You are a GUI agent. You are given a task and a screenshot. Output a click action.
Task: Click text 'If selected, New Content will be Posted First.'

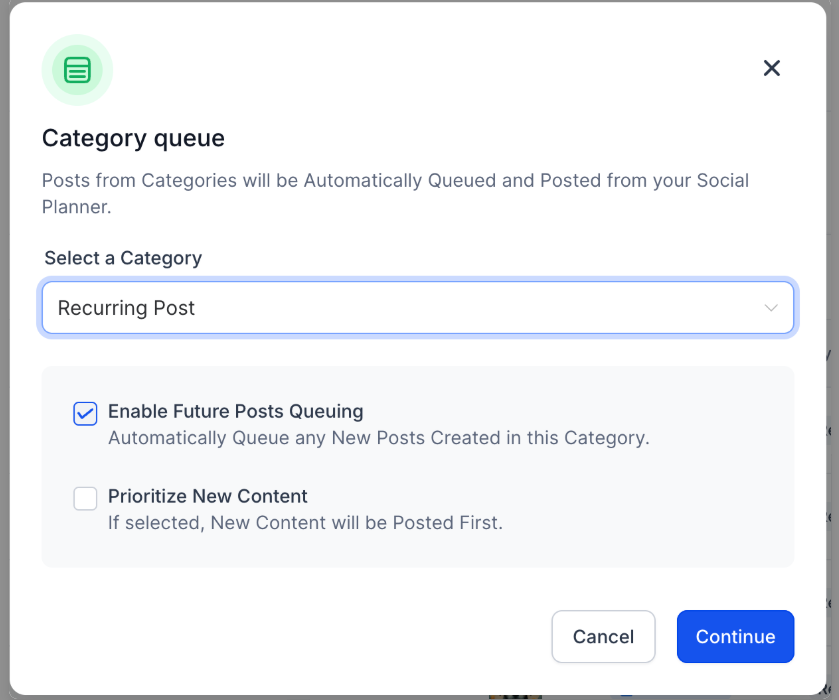pyautogui.click(x=306, y=522)
